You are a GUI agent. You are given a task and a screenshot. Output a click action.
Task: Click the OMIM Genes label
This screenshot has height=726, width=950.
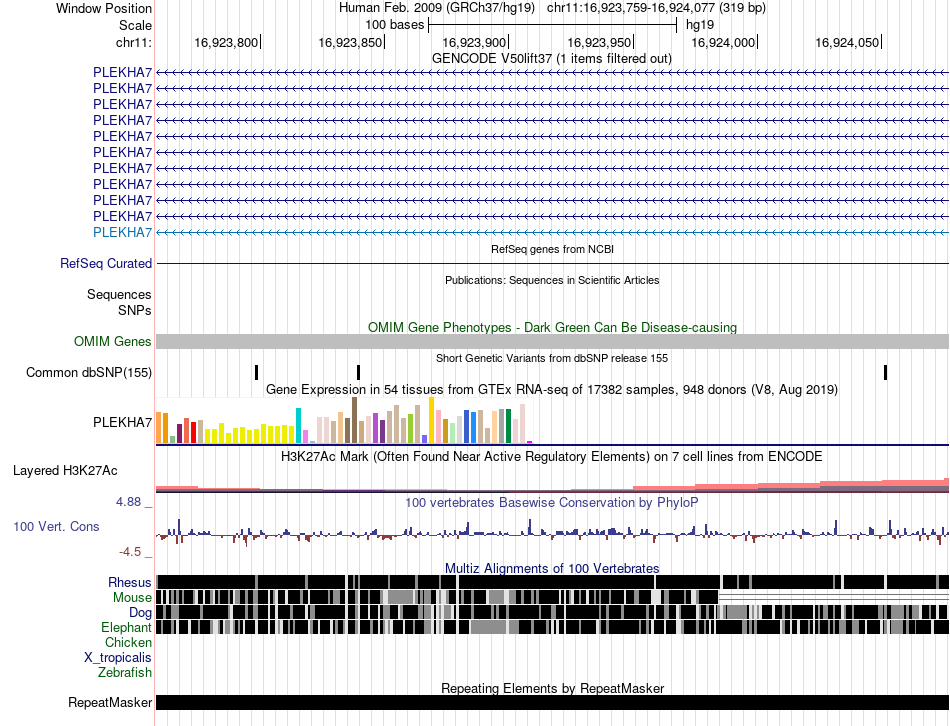click(113, 341)
